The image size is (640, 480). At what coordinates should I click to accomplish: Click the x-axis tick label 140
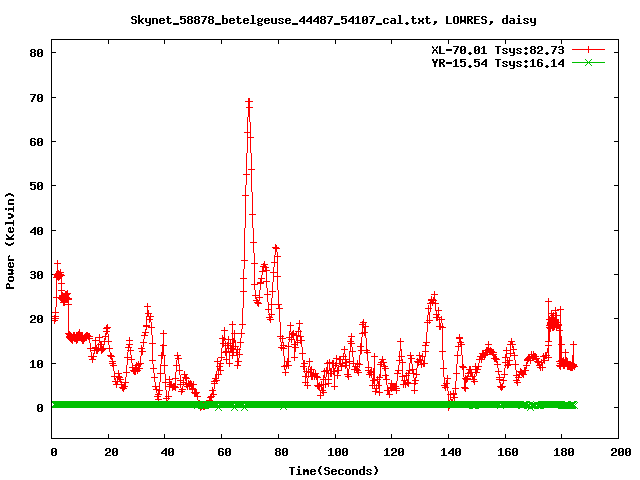click(451, 452)
